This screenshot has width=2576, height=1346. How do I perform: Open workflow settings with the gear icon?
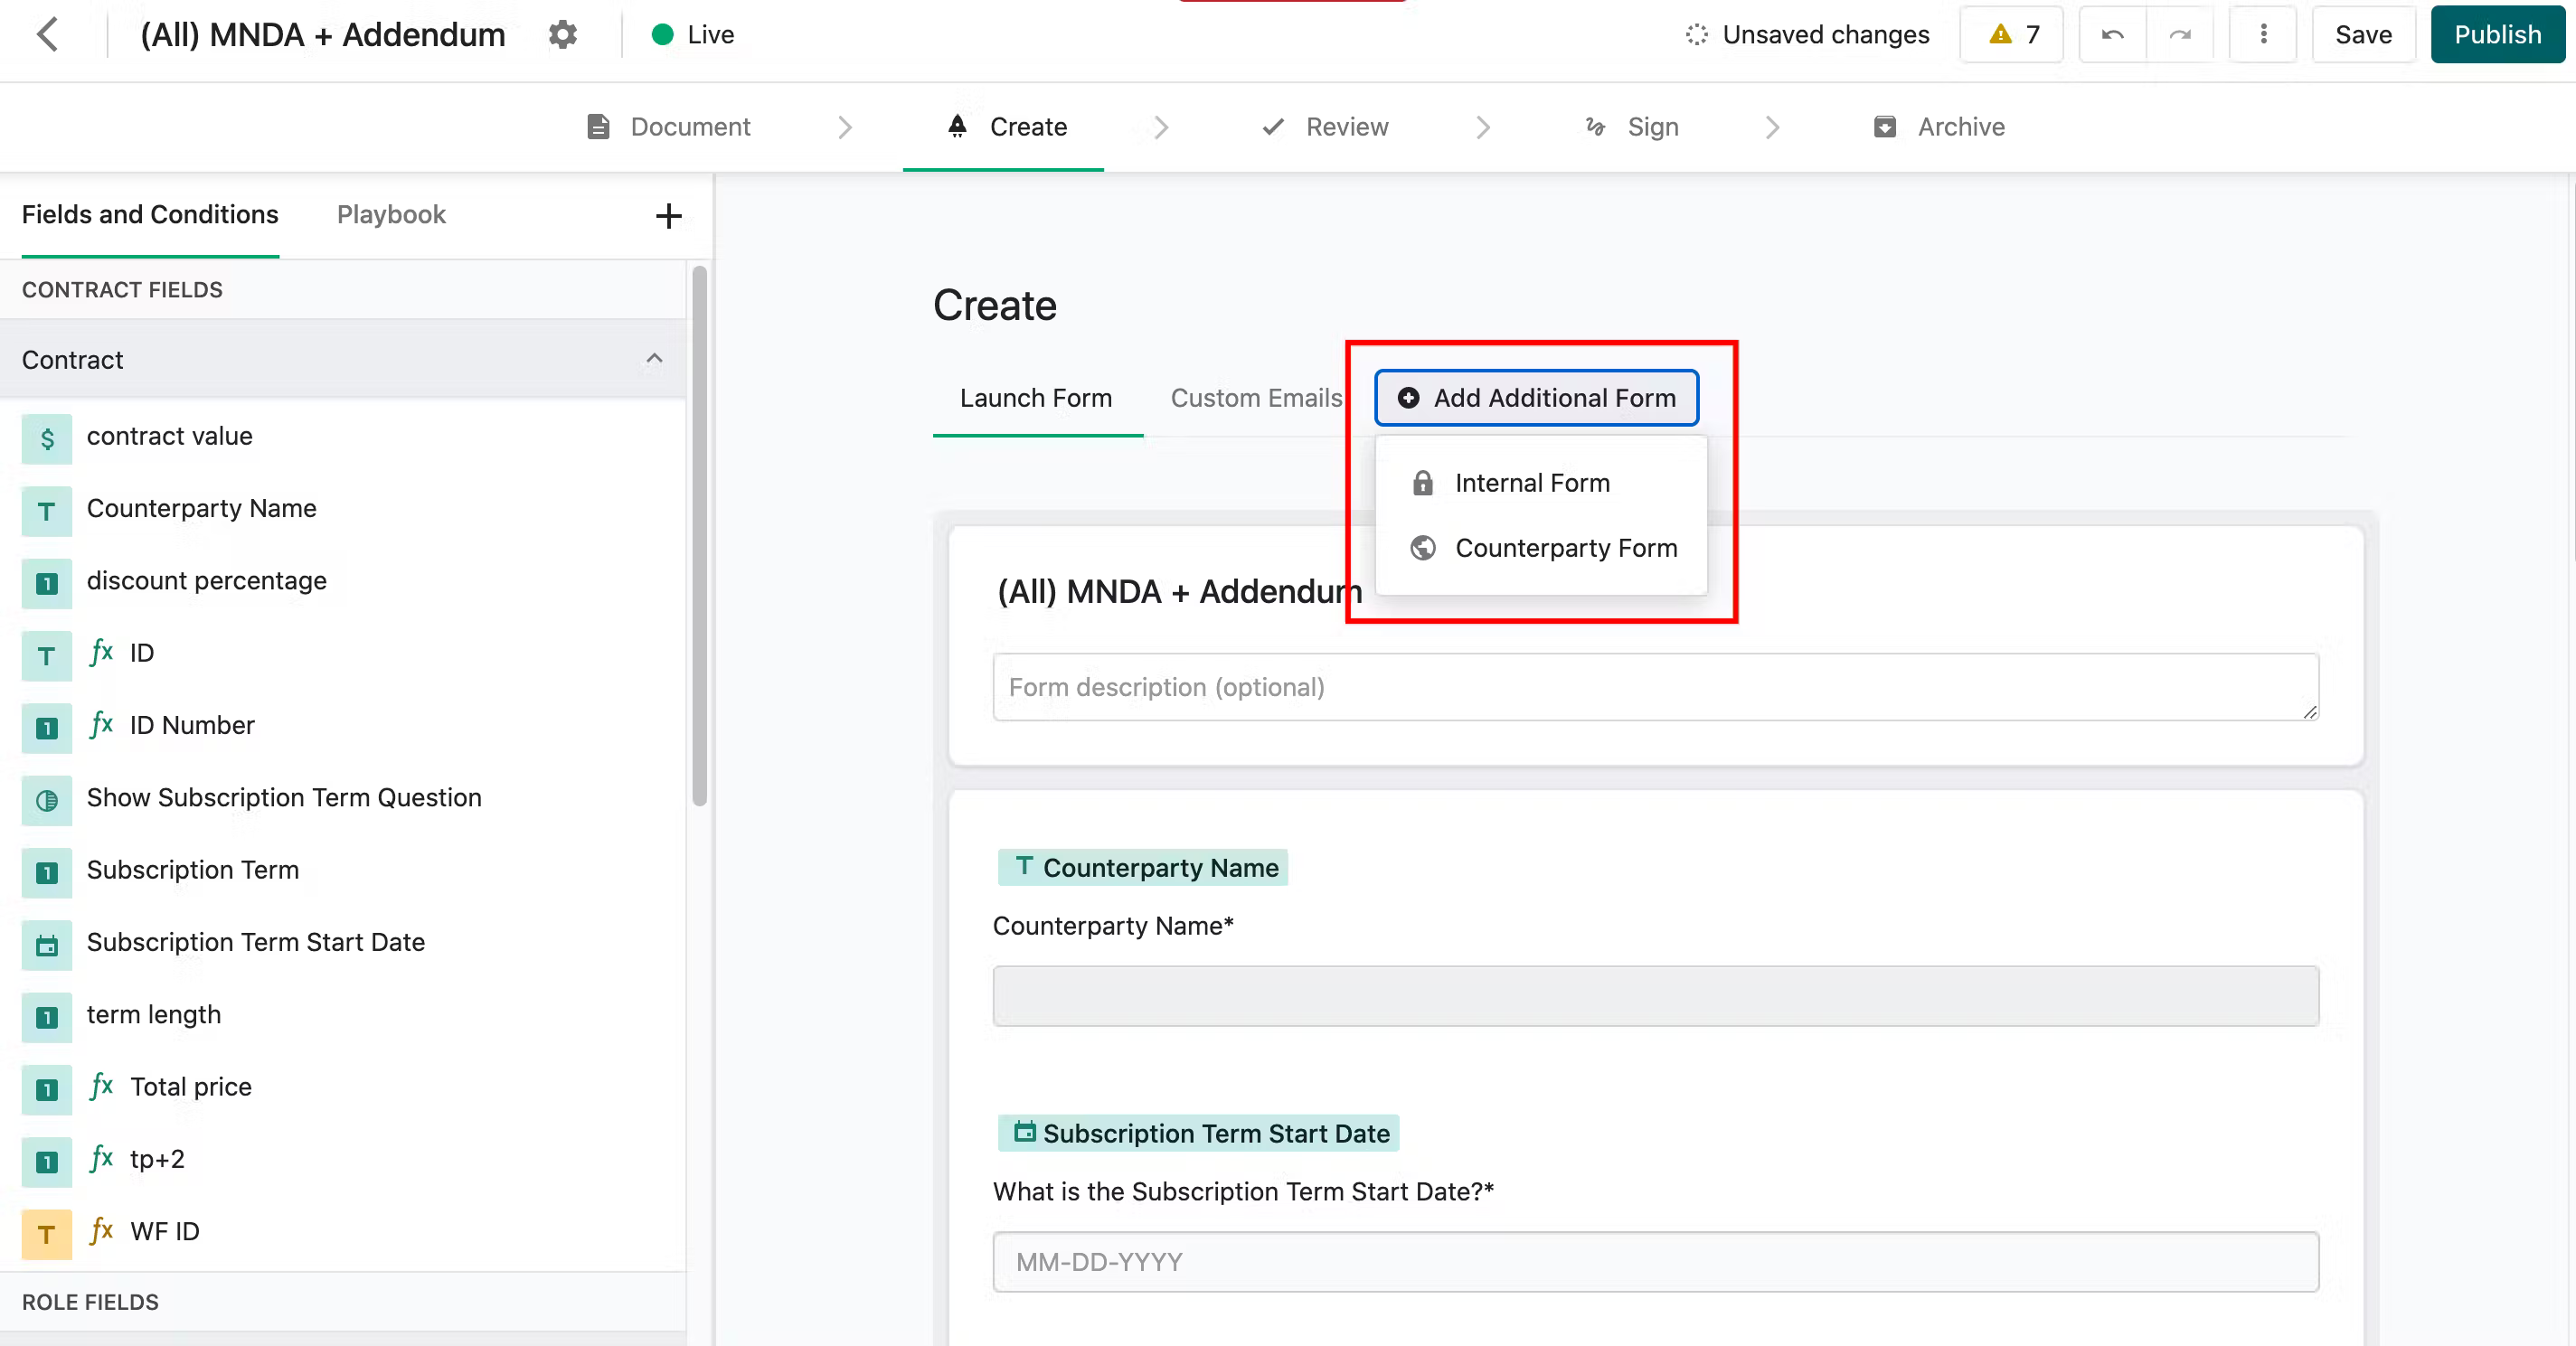pos(562,33)
